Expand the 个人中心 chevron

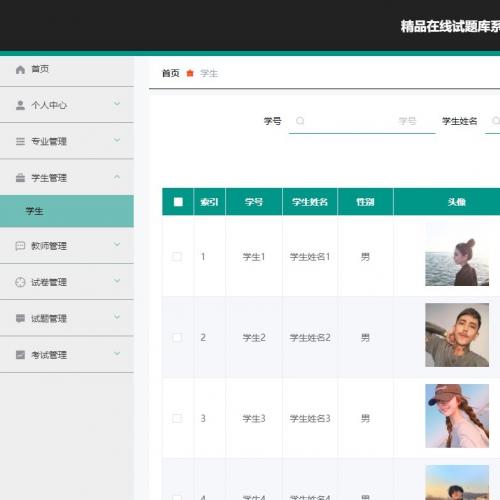pos(117,104)
